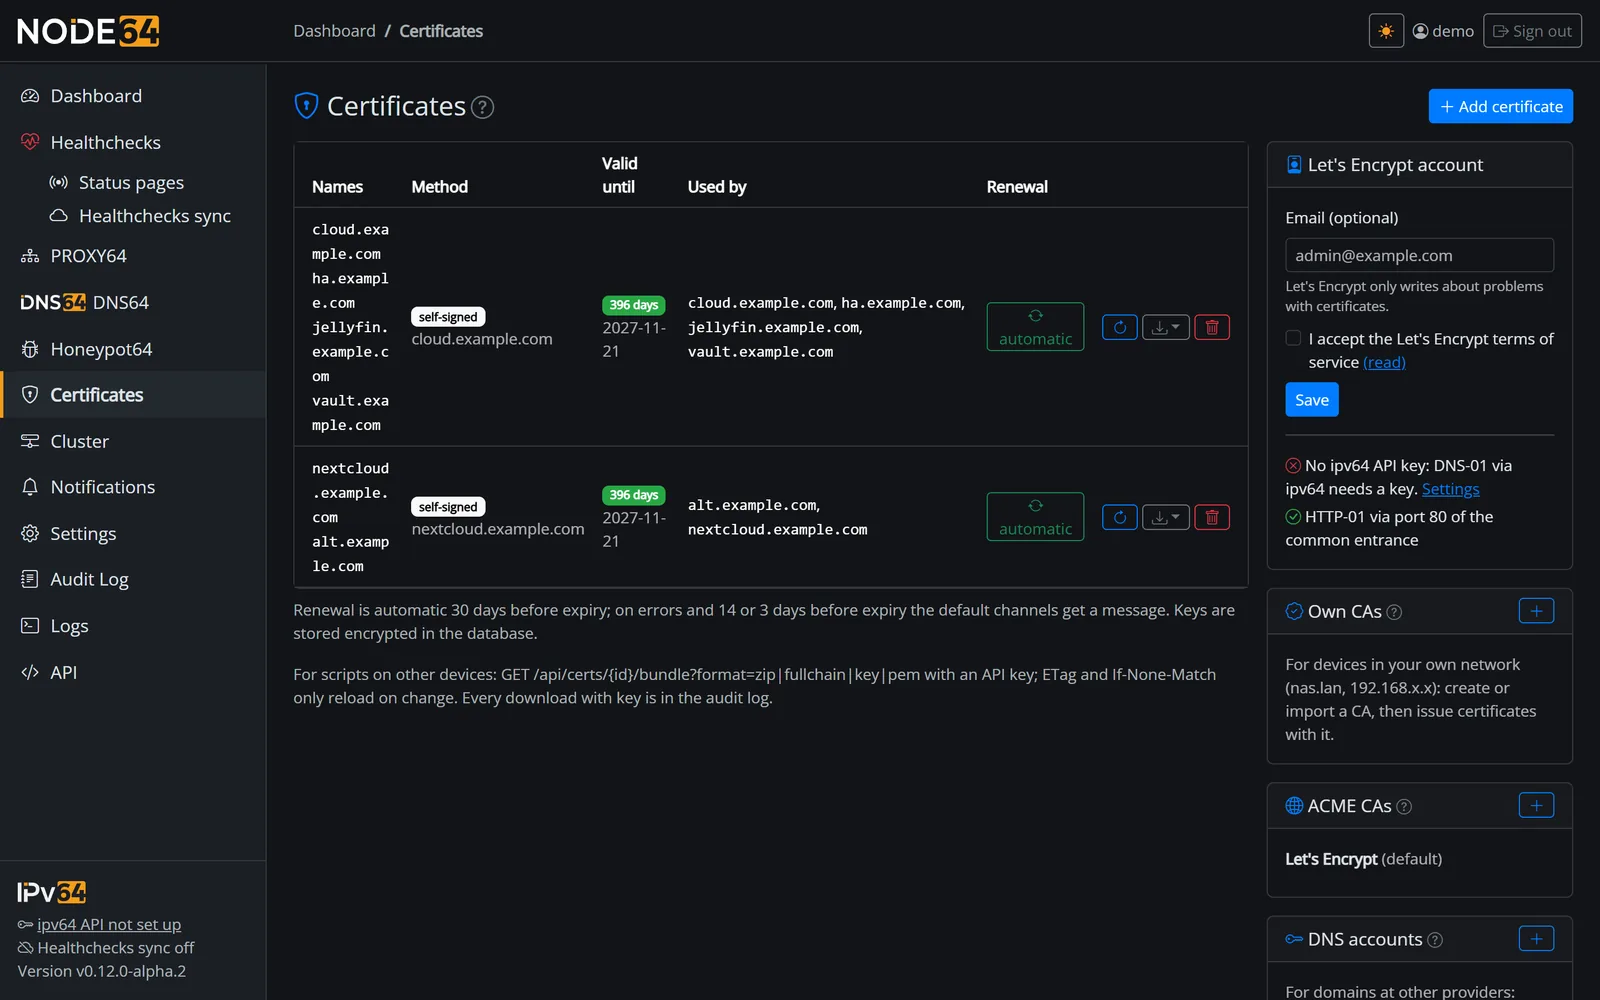Open Healthchecks sync sidebar item

[133, 216]
